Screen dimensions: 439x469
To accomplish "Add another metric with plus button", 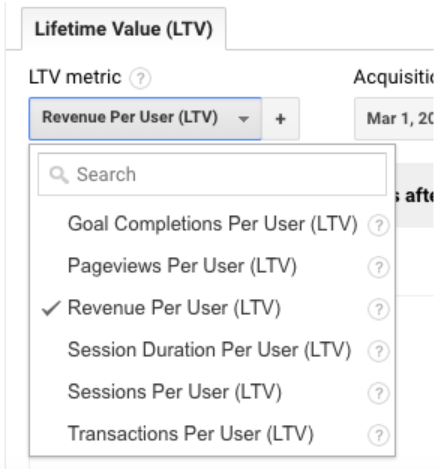I will (280, 119).
